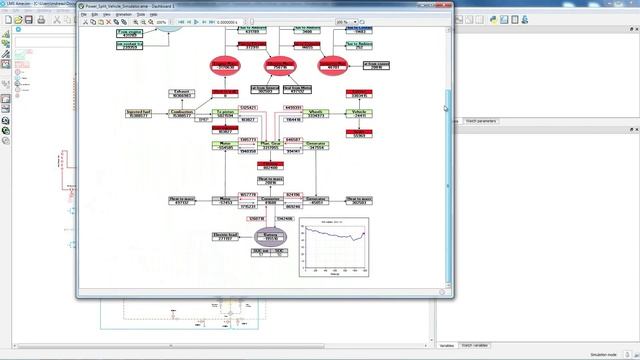Select Simulation mode icon in left sidebar
The height and width of the screenshot is (360, 640).
(x=6, y=64)
